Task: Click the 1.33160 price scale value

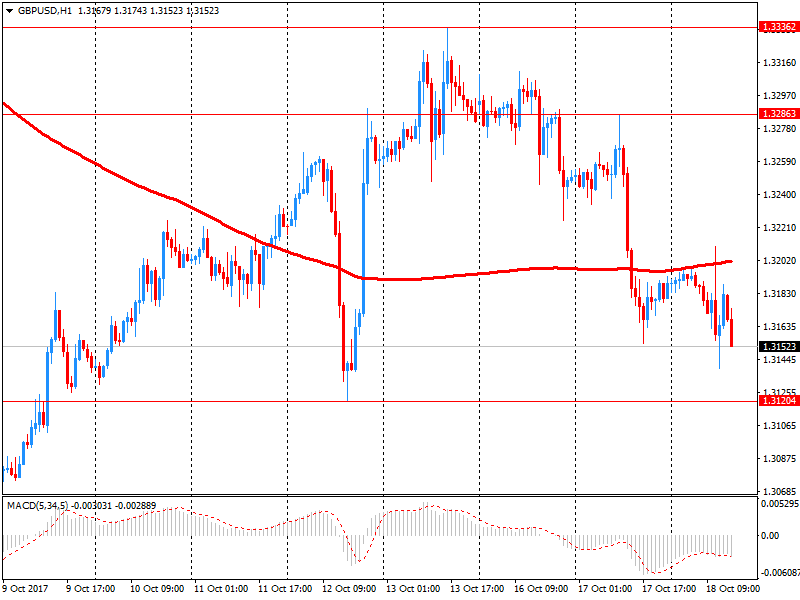Action: pyautogui.click(x=780, y=63)
